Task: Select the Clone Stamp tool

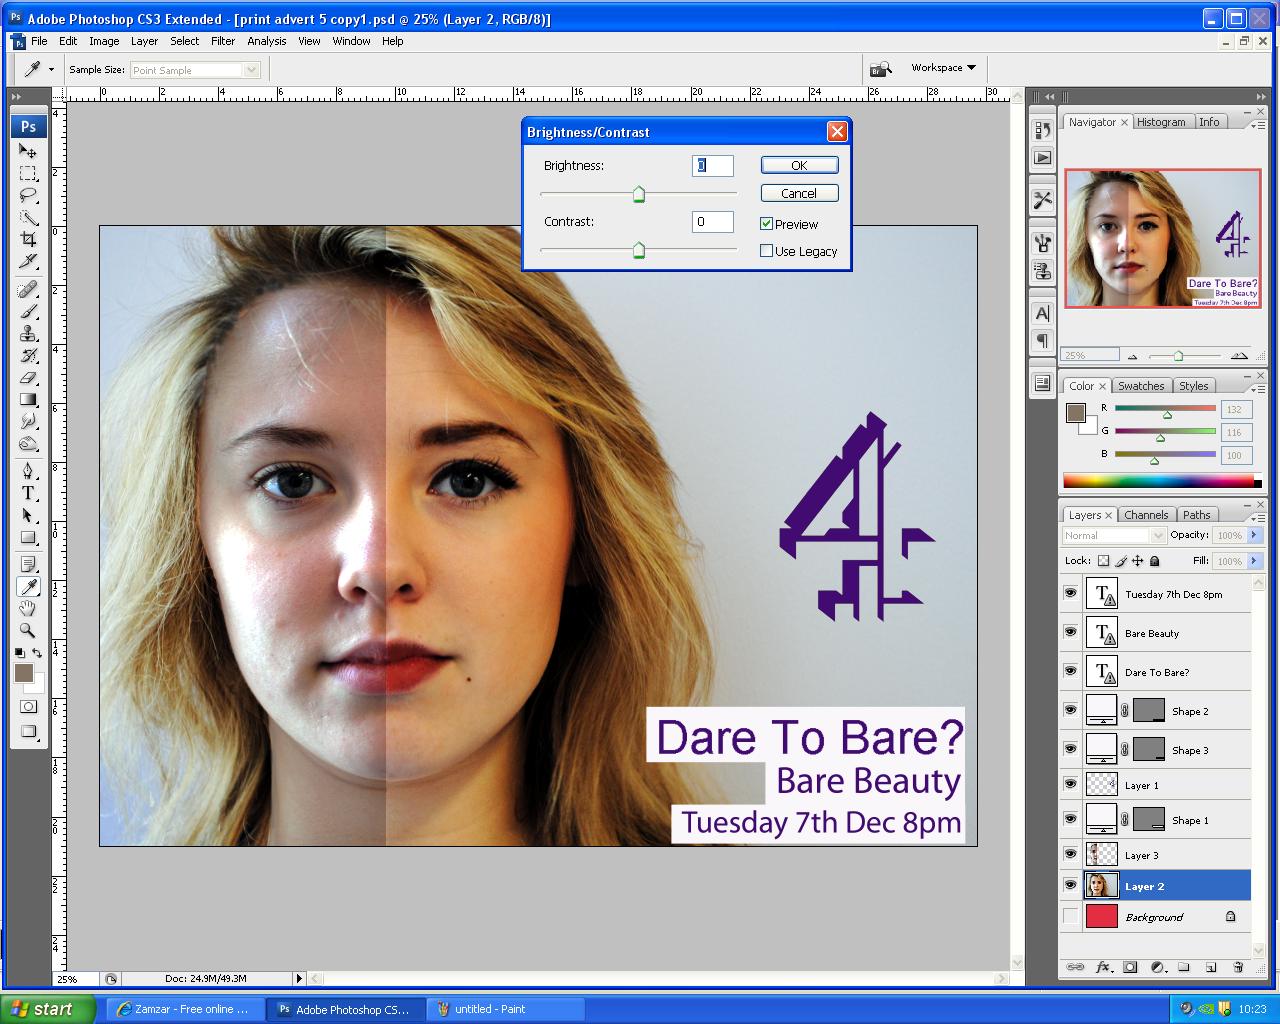Action: click(28, 333)
